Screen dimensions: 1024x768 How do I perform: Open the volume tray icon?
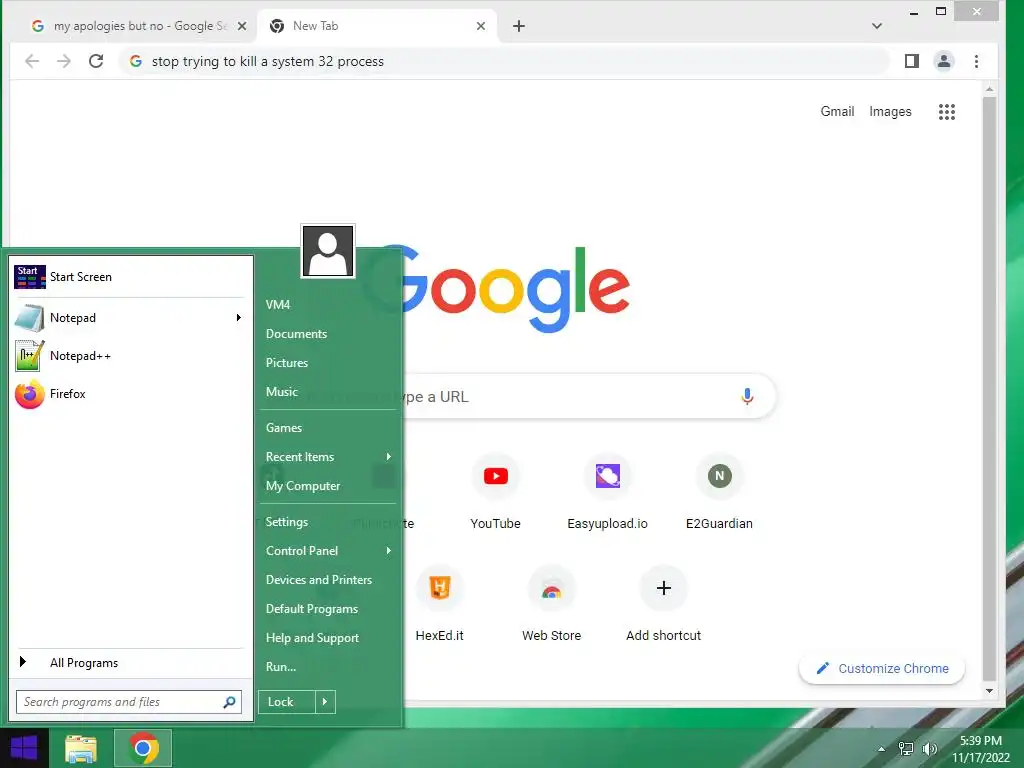coord(929,749)
